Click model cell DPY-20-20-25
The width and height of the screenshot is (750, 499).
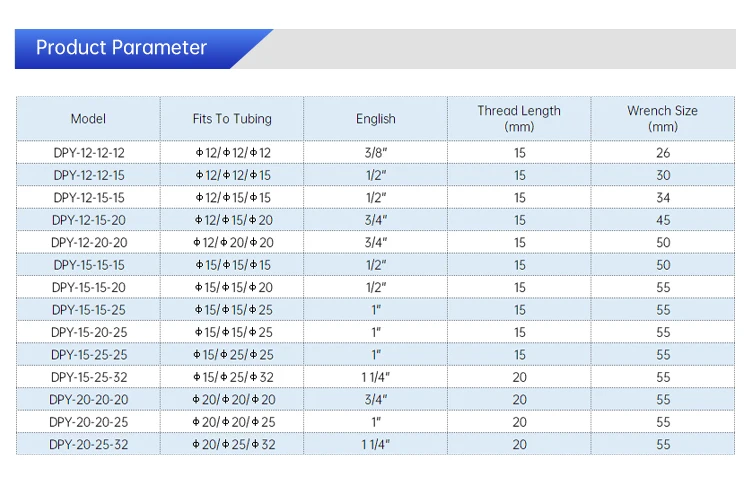(x=89, y=422)
